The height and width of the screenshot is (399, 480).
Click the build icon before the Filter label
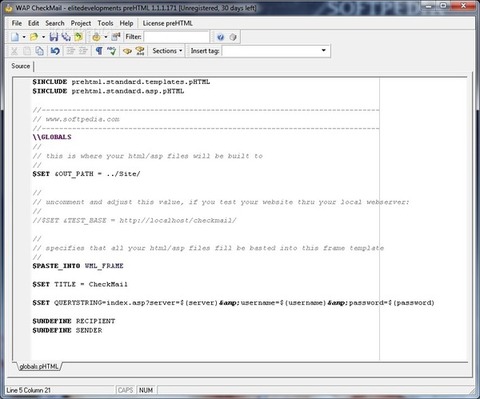[116, 37]
